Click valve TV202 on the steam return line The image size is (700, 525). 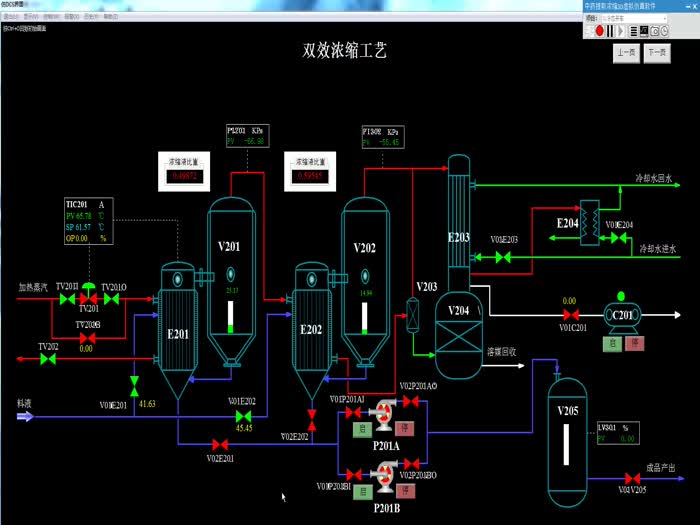coord(47,358)
